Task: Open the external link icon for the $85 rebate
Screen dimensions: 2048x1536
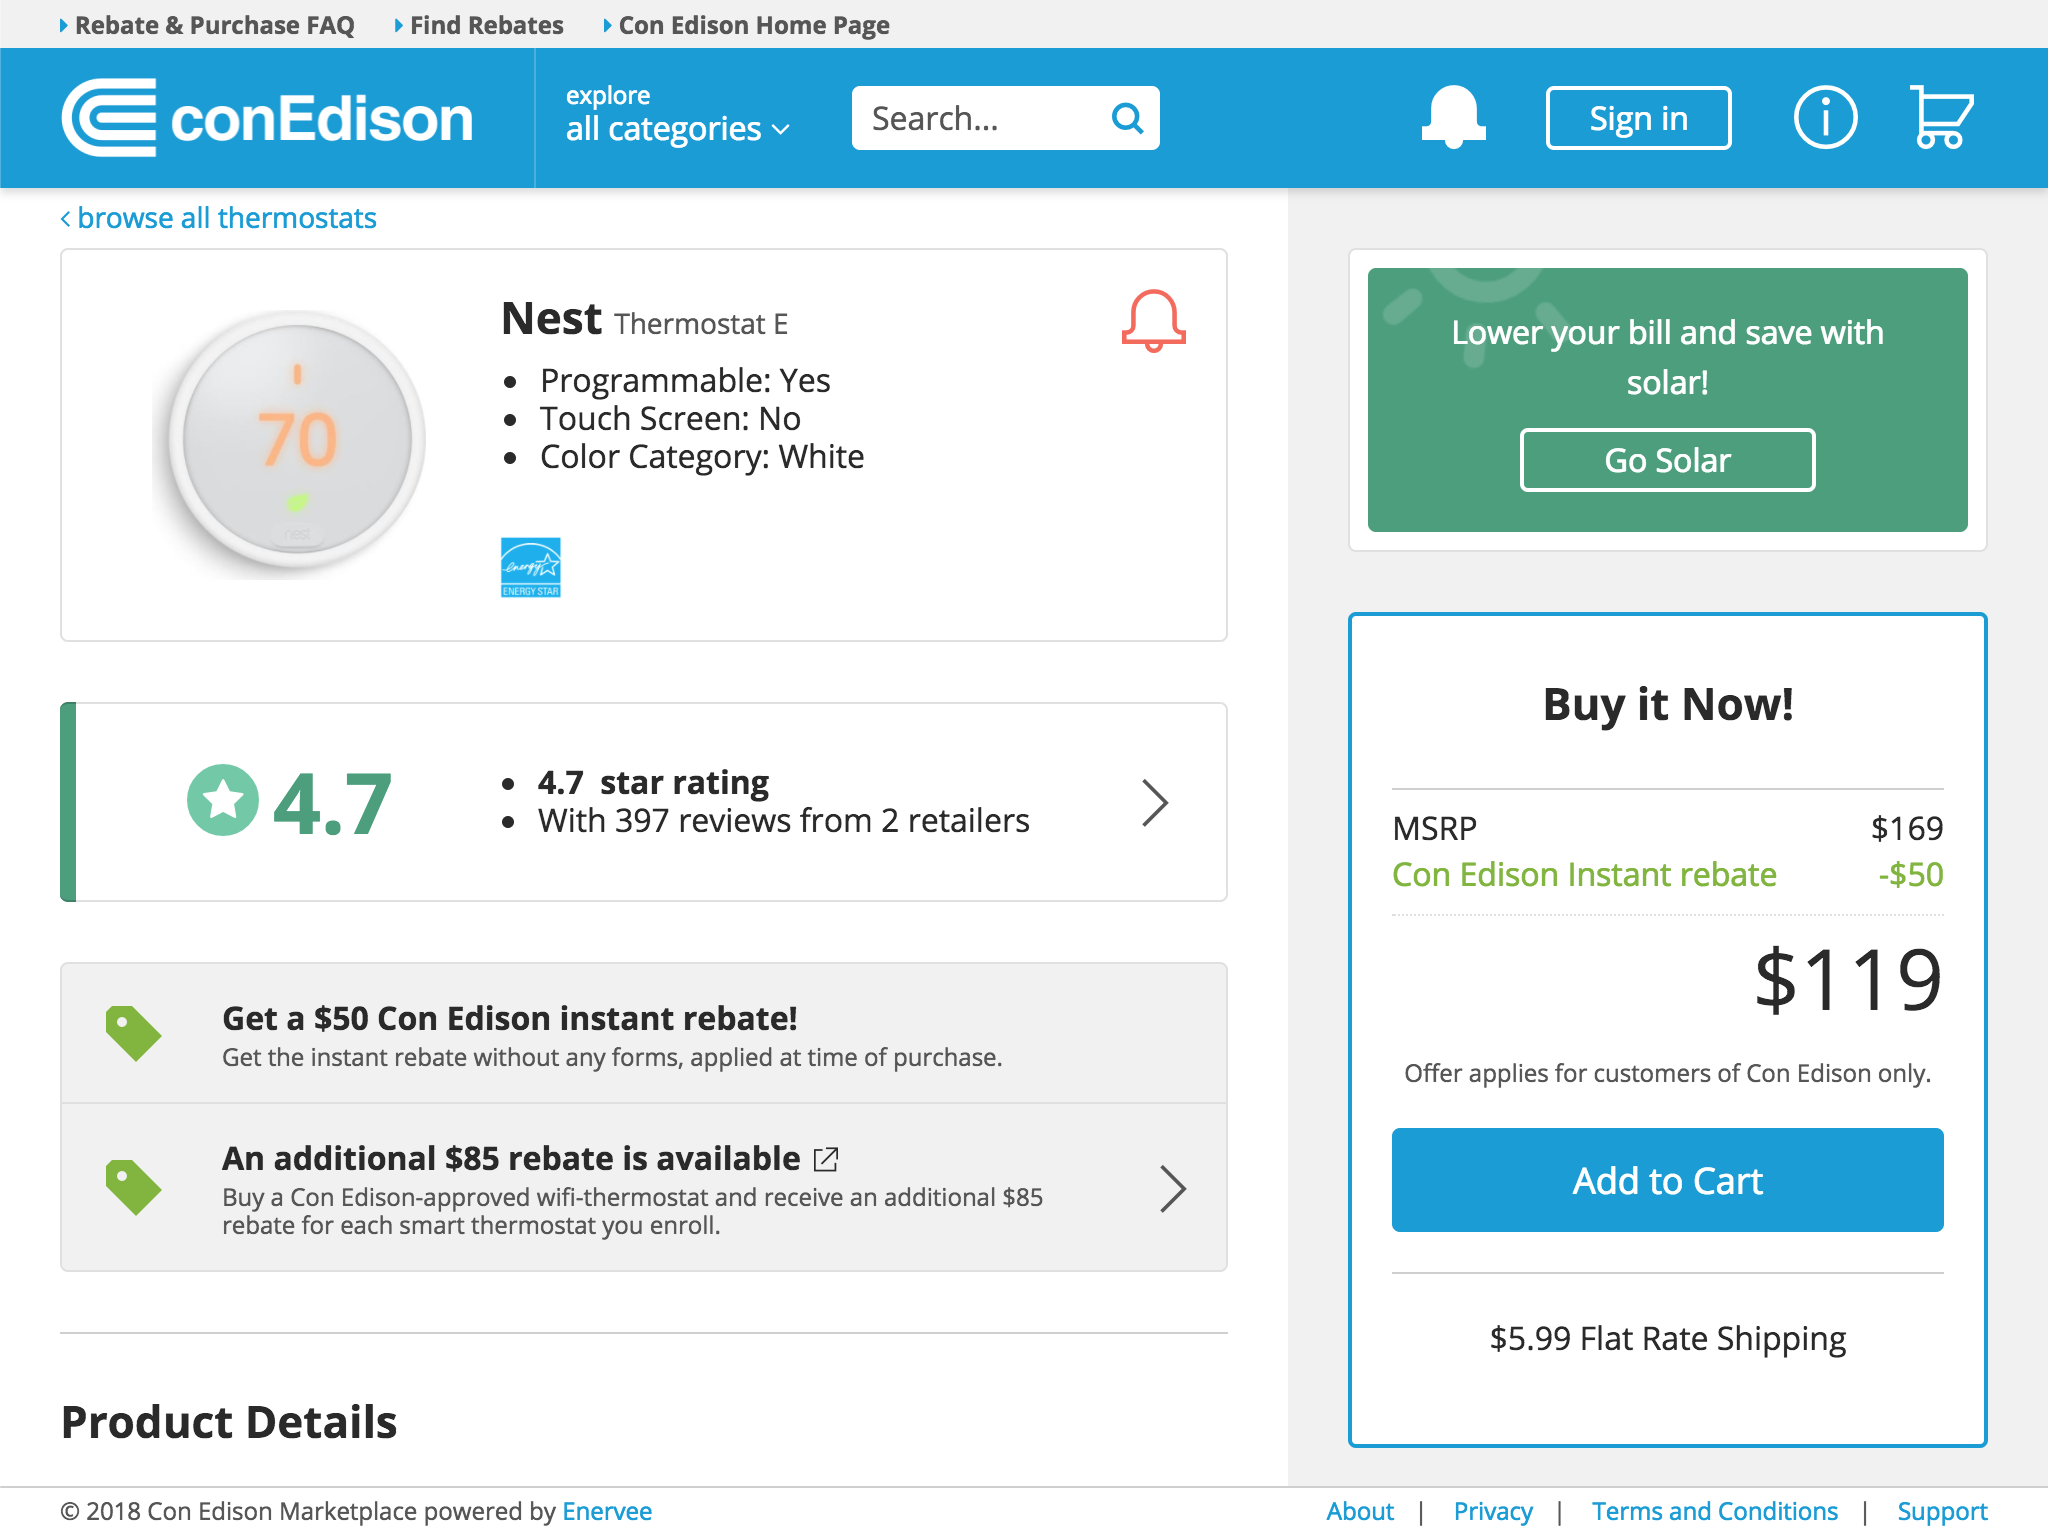Action: tap(826, 1158)
